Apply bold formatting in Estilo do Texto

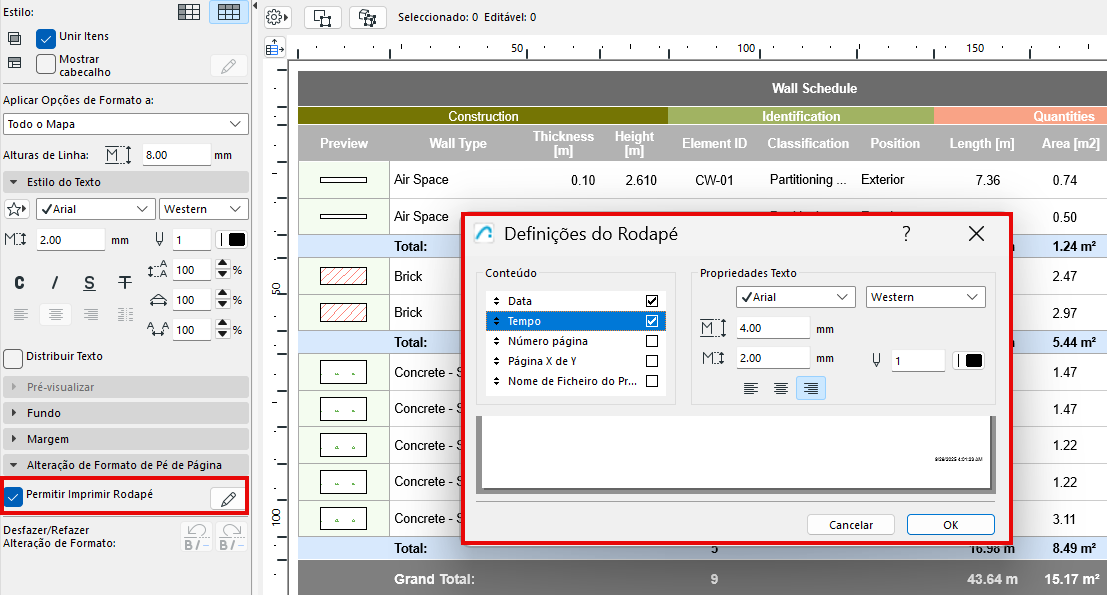19,282
